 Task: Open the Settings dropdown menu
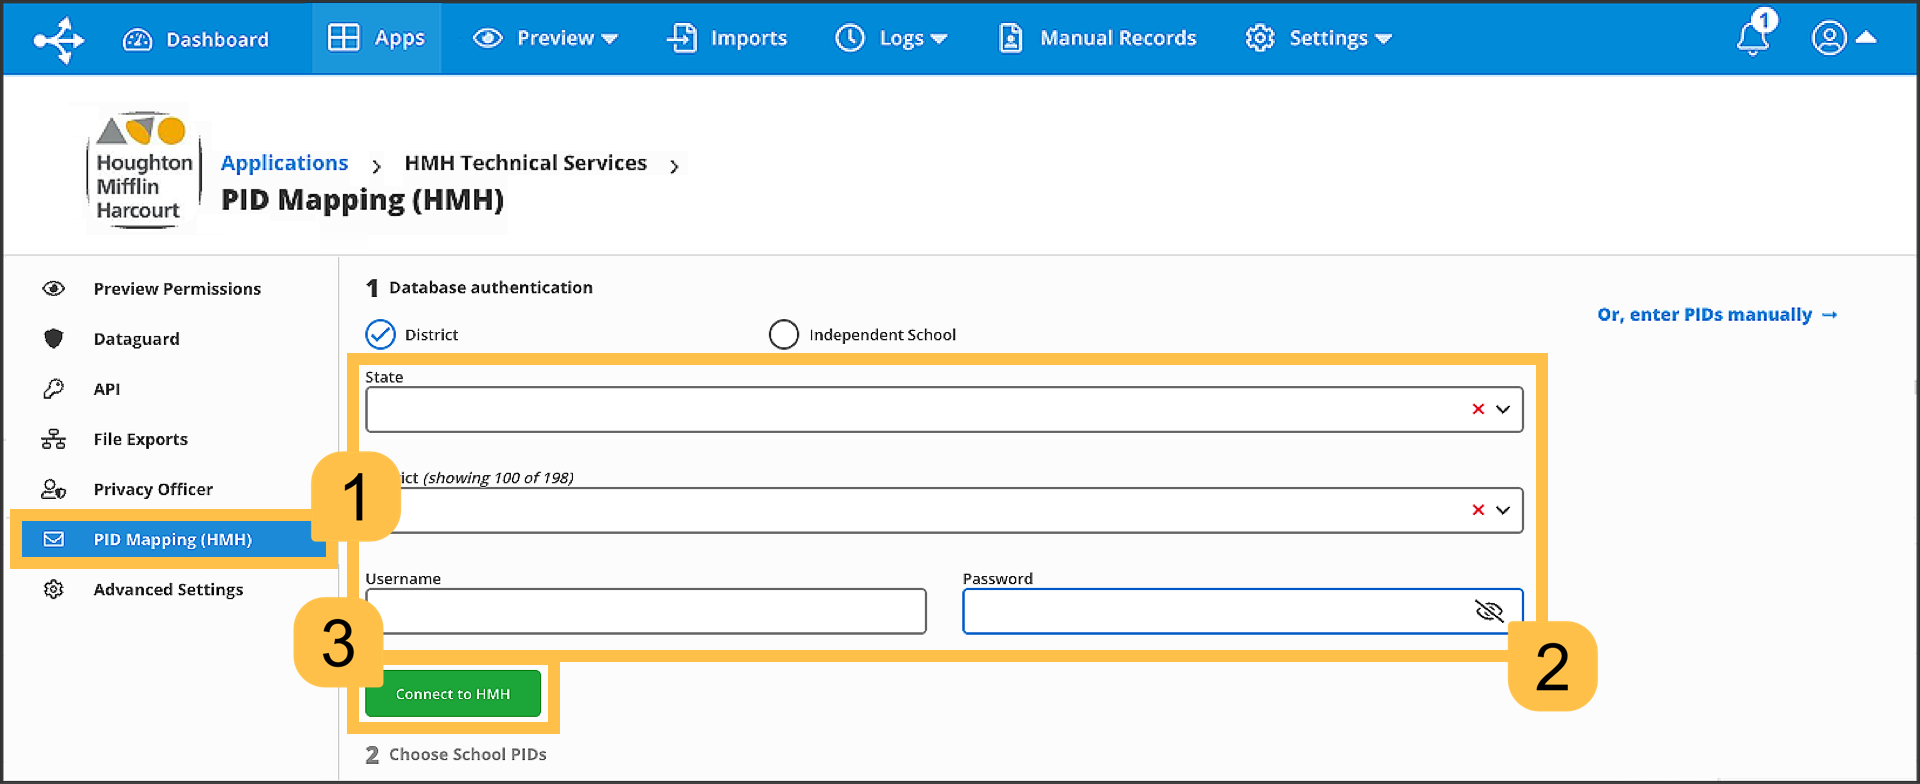click(x=1318, y=38)
